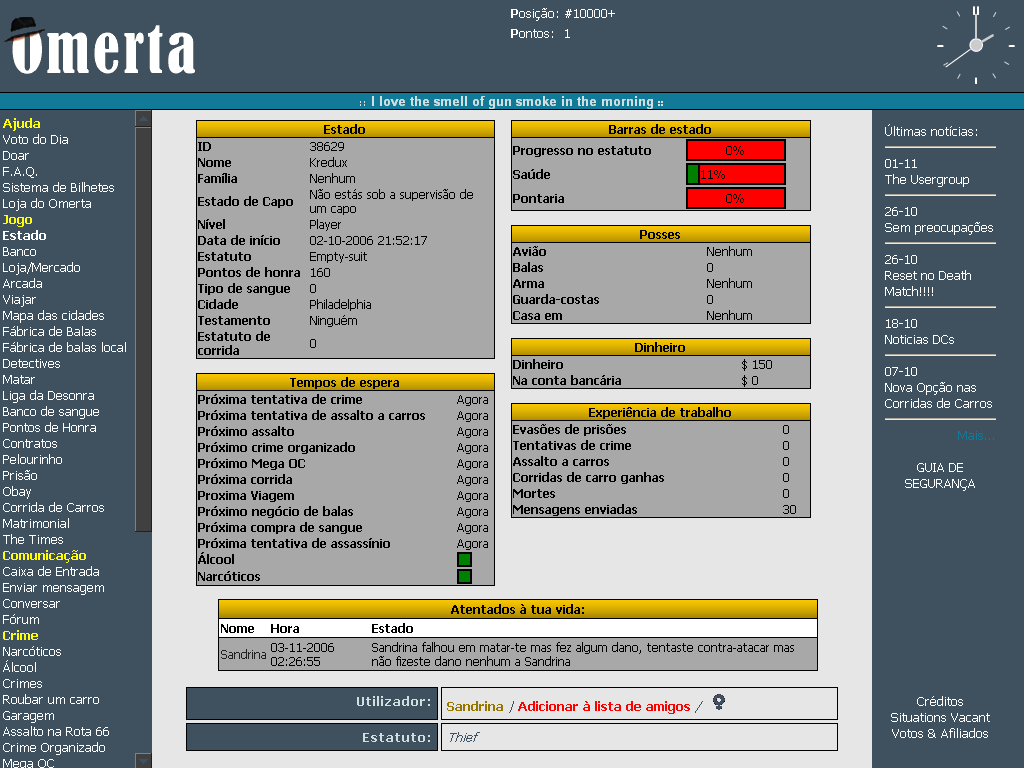This screenshot has width=1024, height=768.
Task: Open Banco from the sidebar menu
Action: pyautogui.click(x=19, y=252)
